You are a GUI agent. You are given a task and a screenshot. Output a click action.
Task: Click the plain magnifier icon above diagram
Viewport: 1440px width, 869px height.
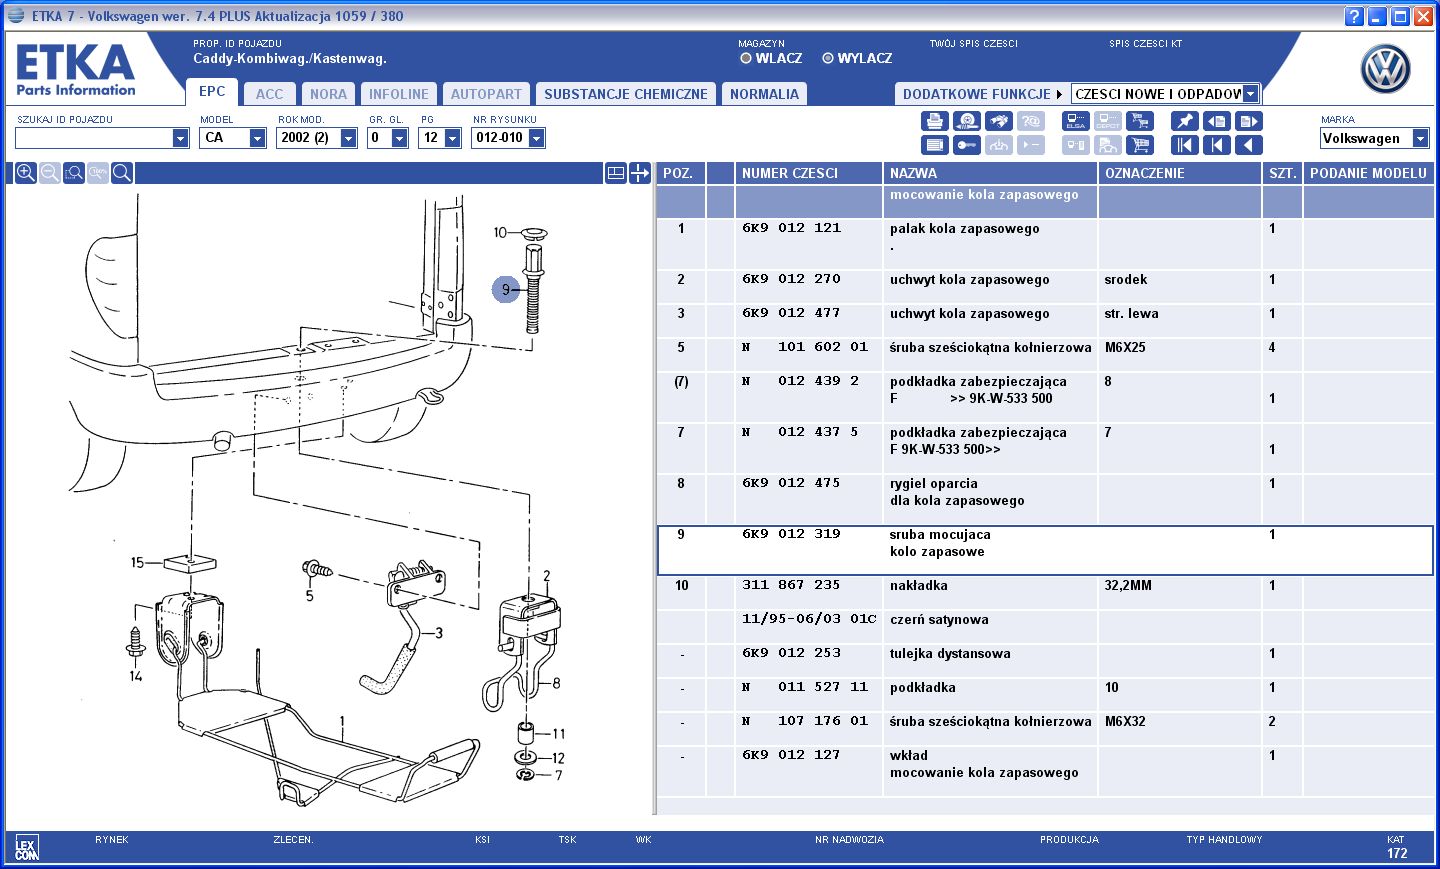[122, 173]
